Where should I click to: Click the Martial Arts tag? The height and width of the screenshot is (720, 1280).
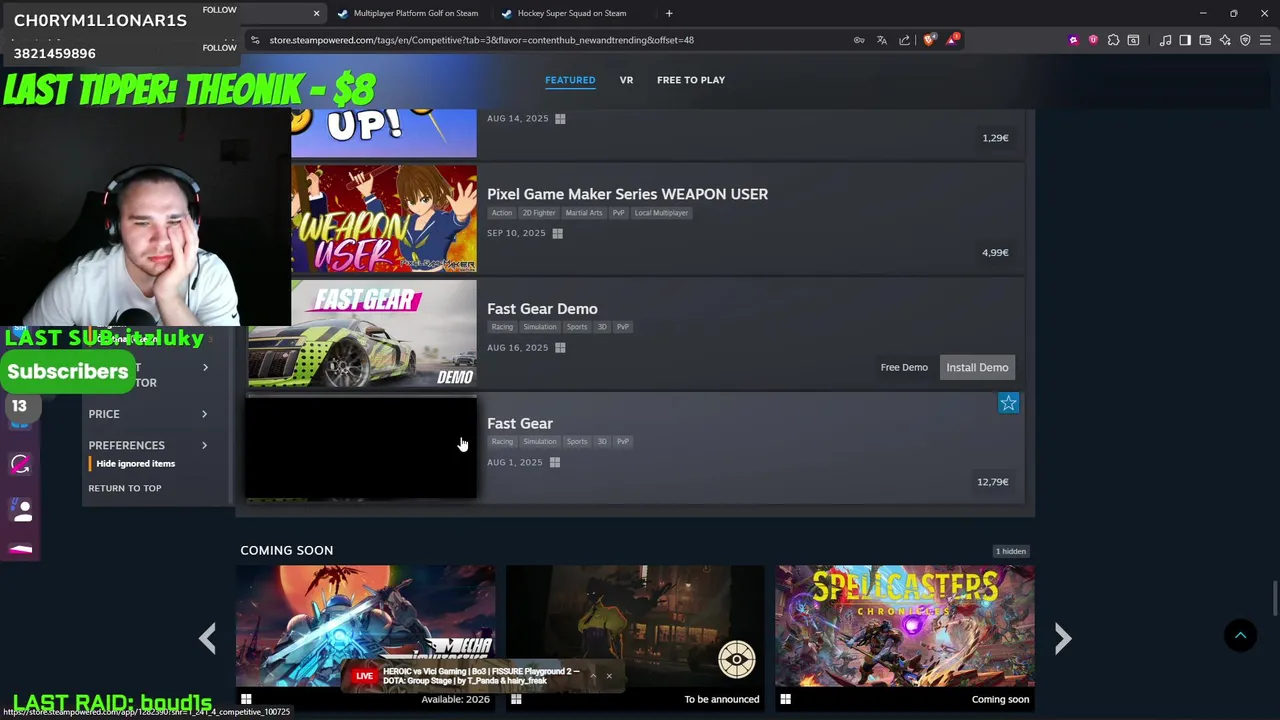pyautogui.click(x=584, y=213)
